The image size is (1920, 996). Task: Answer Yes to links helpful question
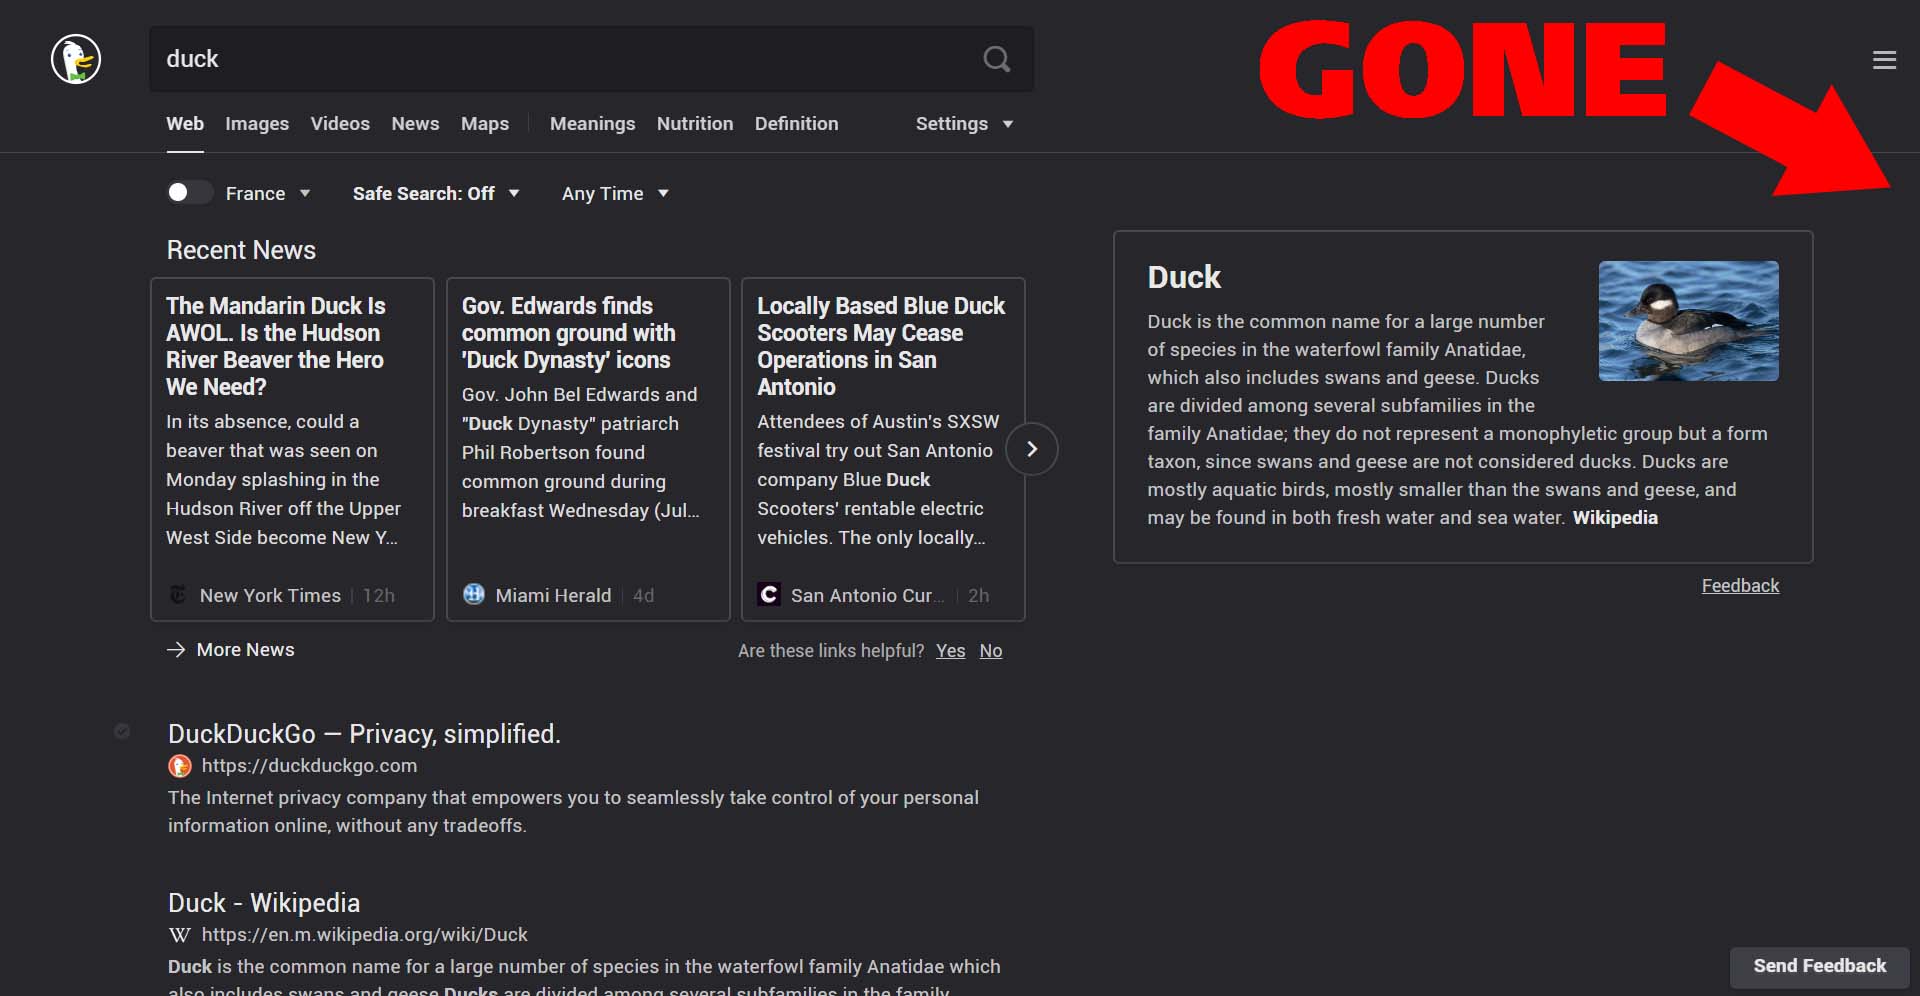951,651
